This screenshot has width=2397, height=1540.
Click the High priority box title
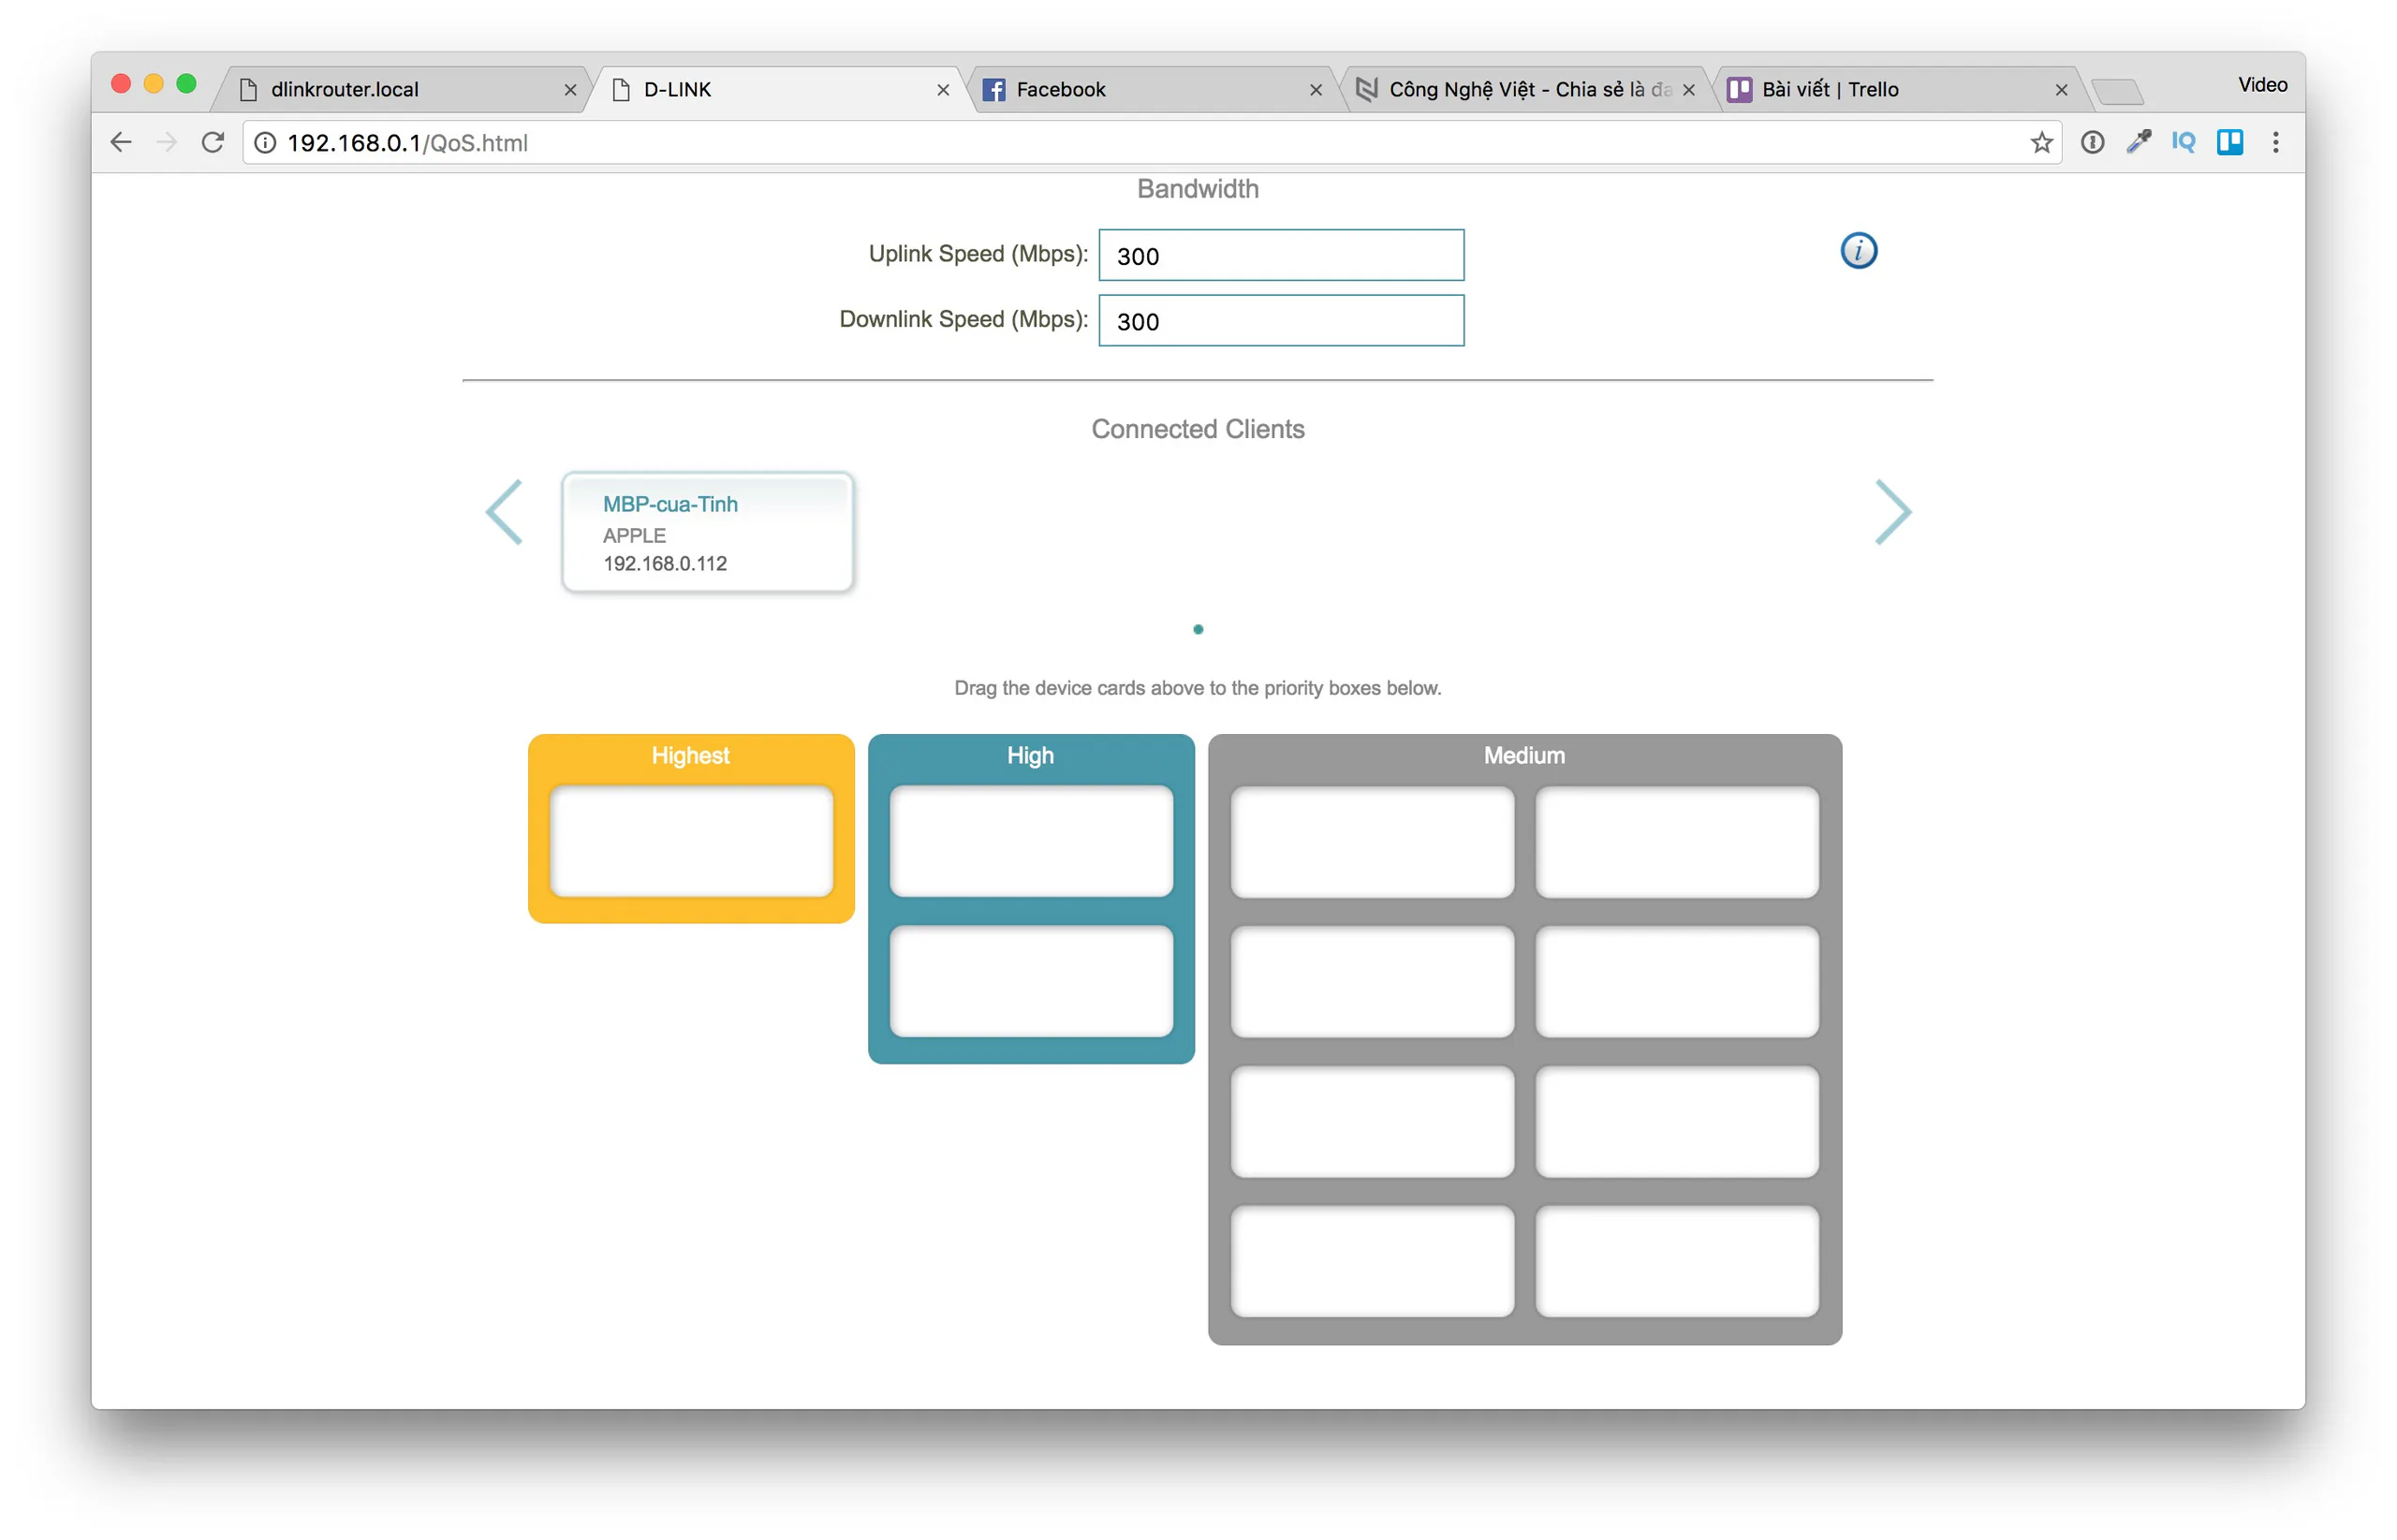(x=1030, y=755)
